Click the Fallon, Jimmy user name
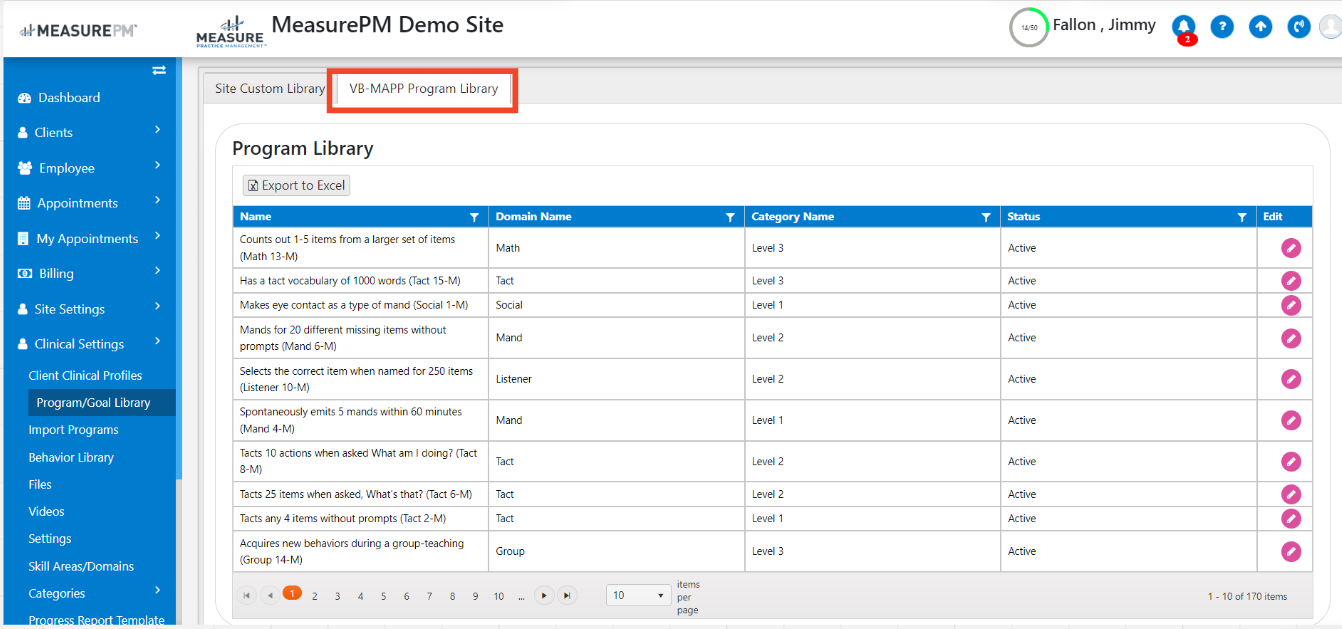 click(1104, 25)
